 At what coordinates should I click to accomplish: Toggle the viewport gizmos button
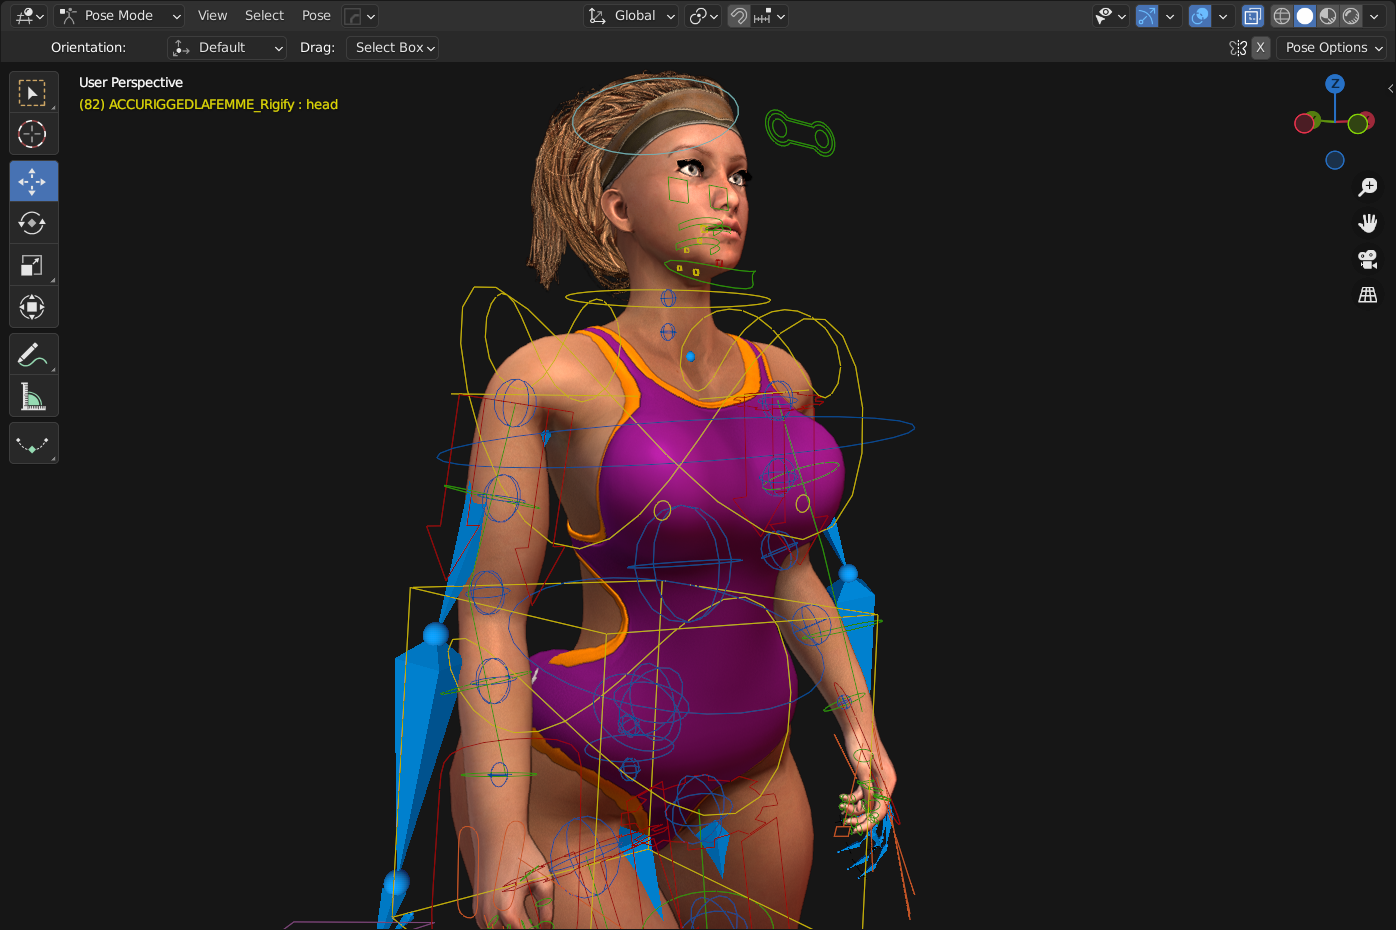pos(1147,16)
